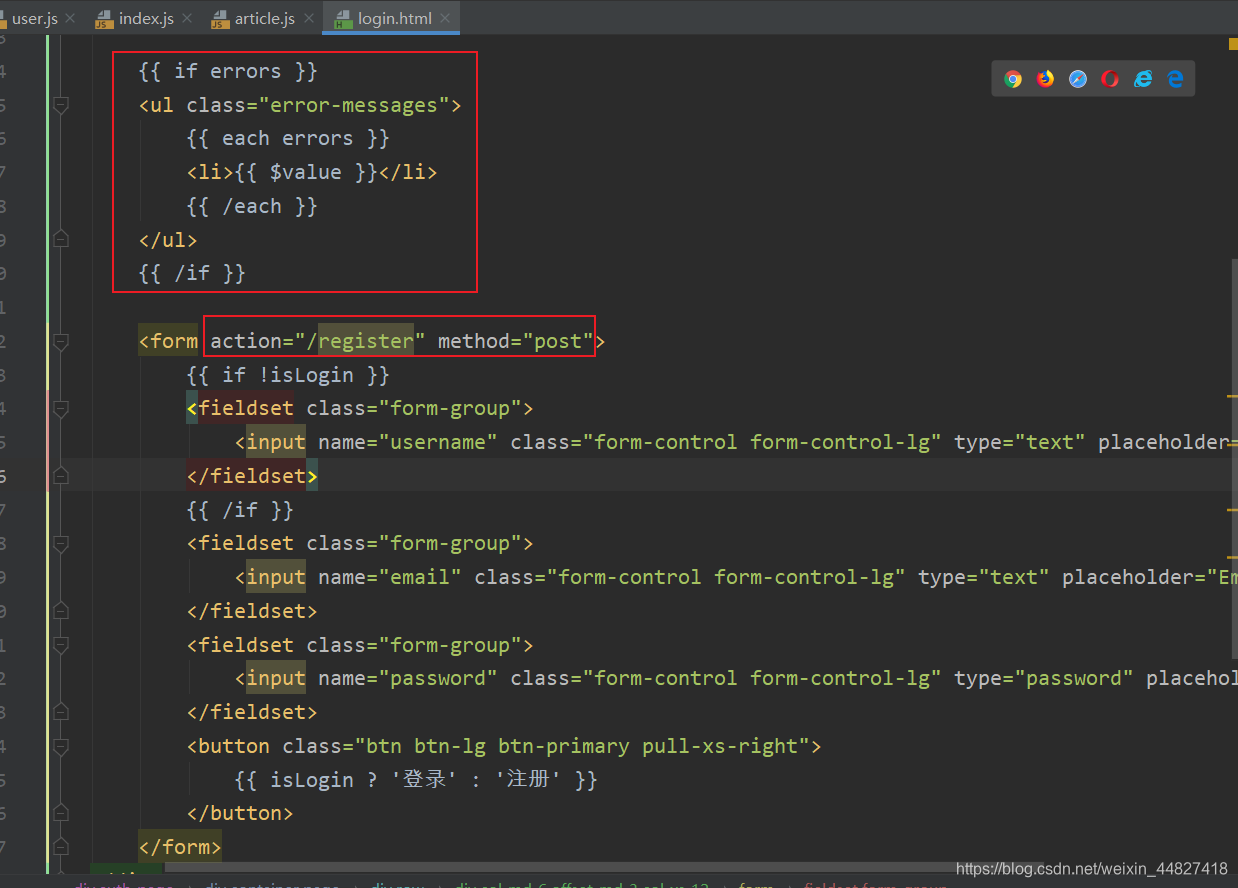Image resolution: width=1238 pixels, height=888 pixels.
Task: Open page in Internet Explorer icon
Action: point(1143,79)
